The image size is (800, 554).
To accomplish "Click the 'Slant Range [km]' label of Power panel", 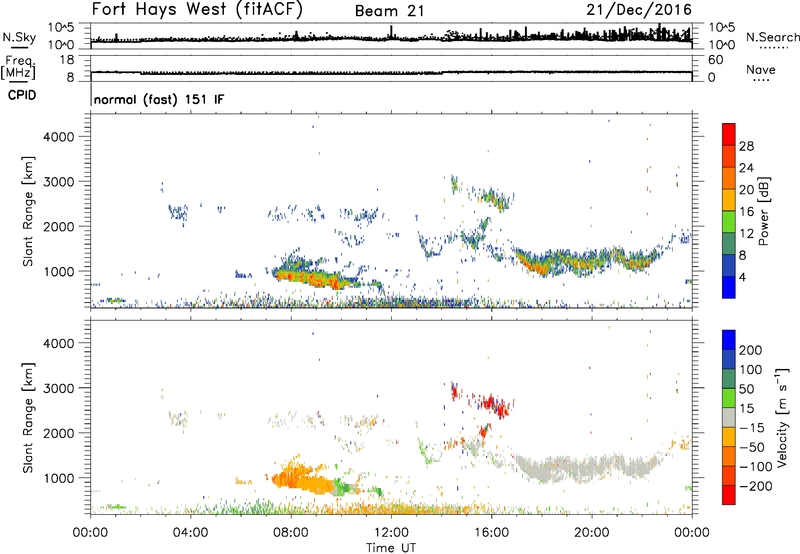I will click(x=28, y=211).
